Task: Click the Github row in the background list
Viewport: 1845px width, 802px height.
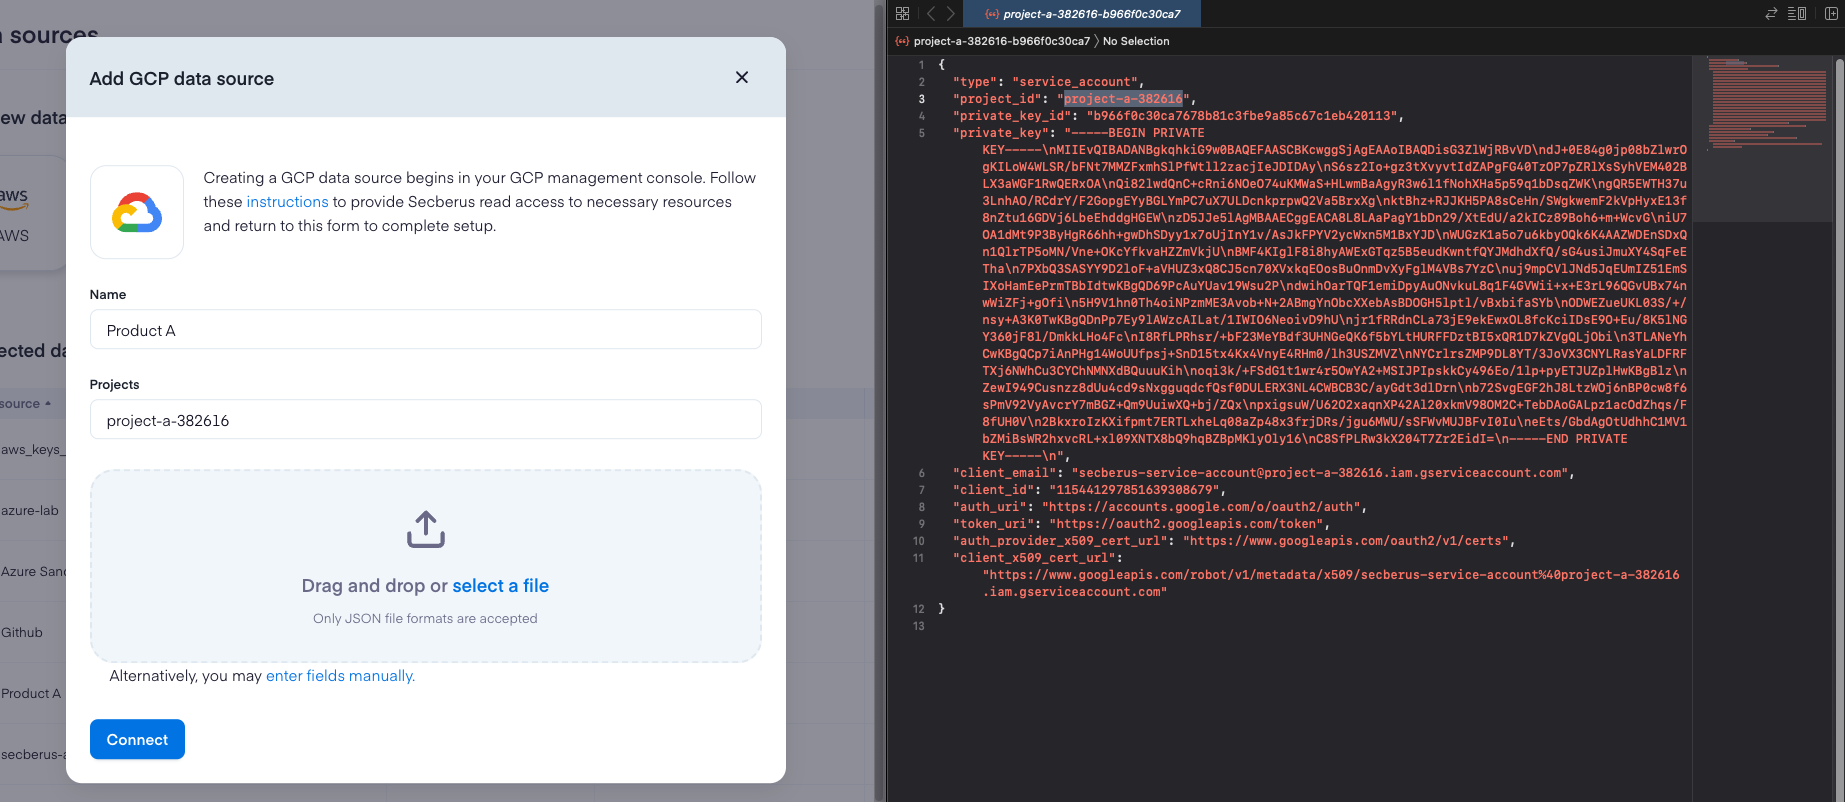Action: point(22,632)
